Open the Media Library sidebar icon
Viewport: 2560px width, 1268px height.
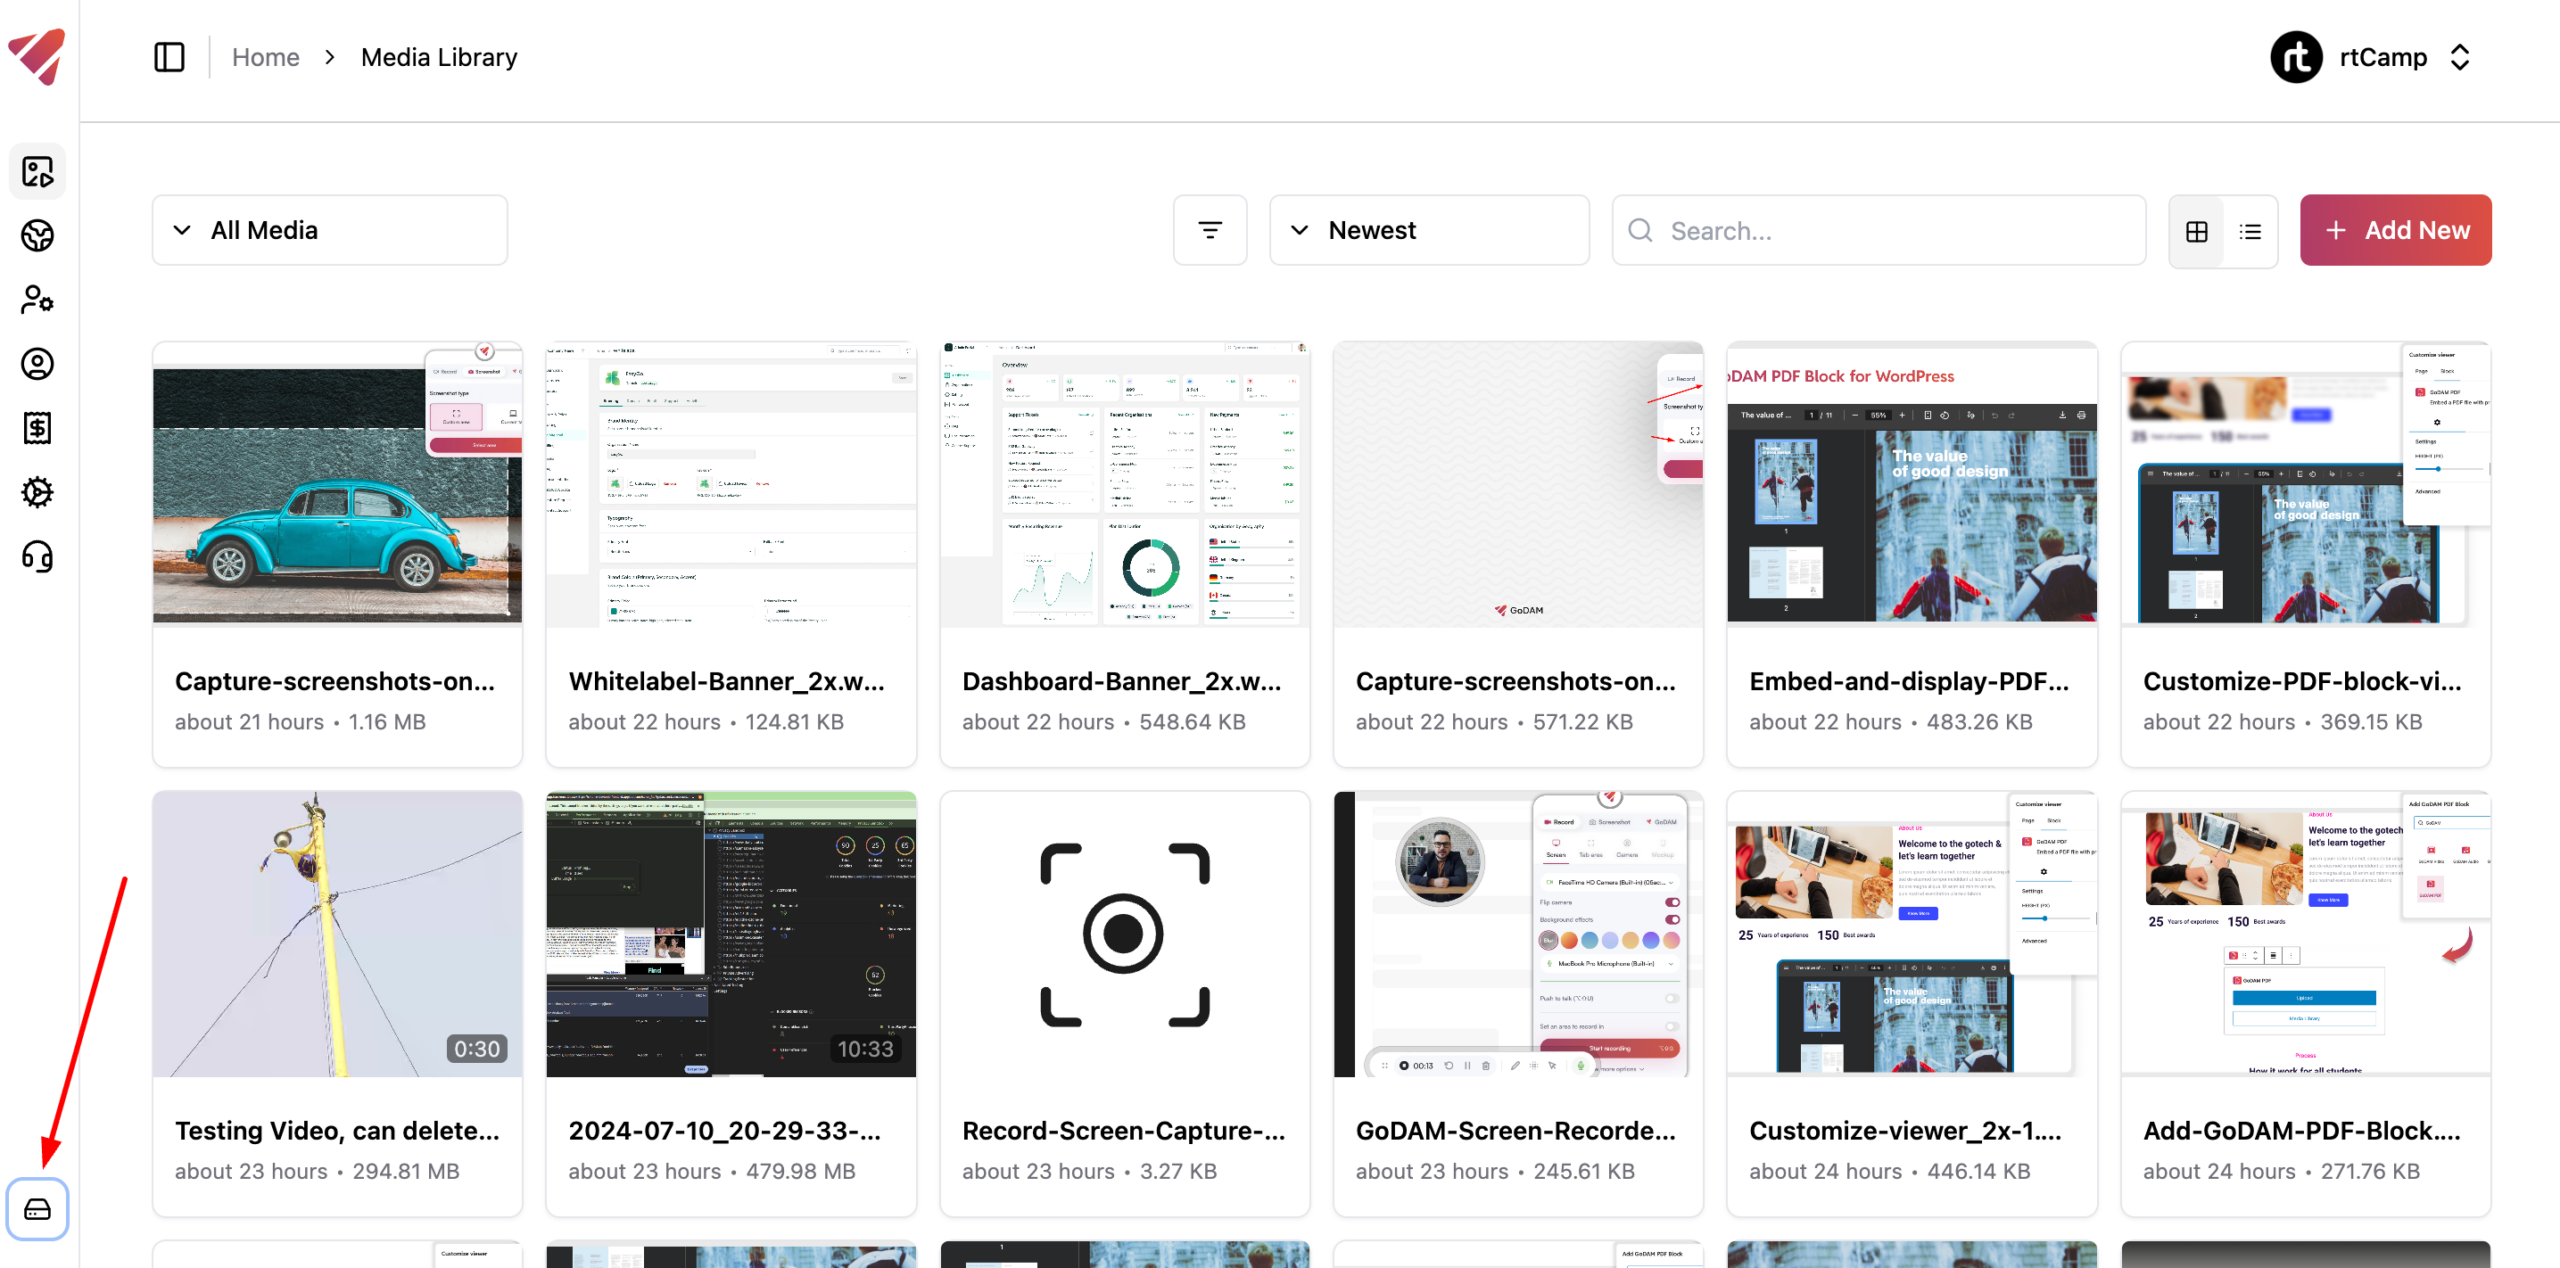(x=38, y=172)
